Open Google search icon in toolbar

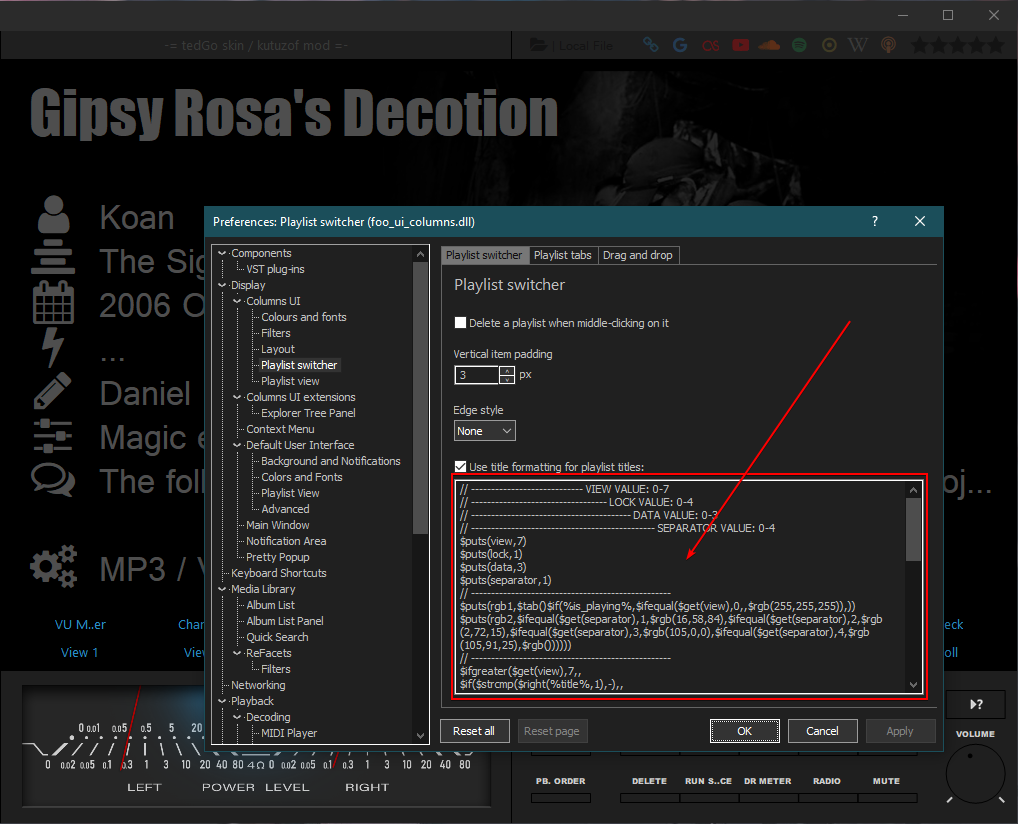pos(680,45)
